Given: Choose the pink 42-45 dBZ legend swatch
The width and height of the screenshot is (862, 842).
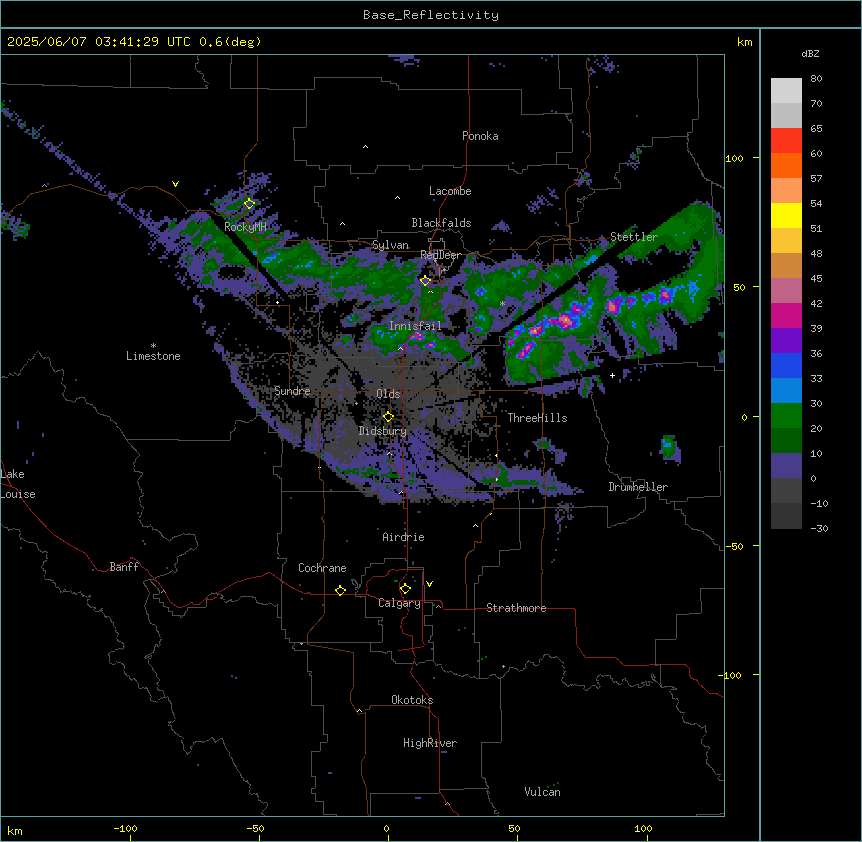Looking at the screenshot, I should pos(786,291).
